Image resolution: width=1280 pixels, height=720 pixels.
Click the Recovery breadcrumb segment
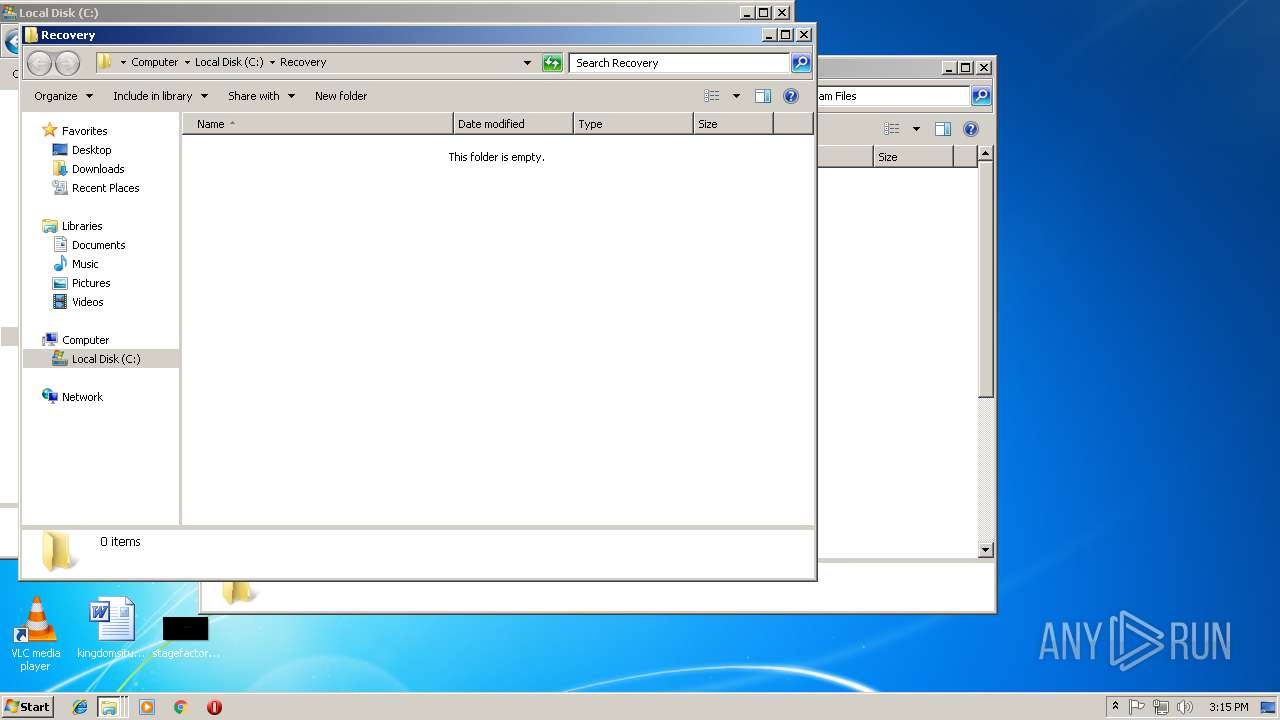click(303, 62)
